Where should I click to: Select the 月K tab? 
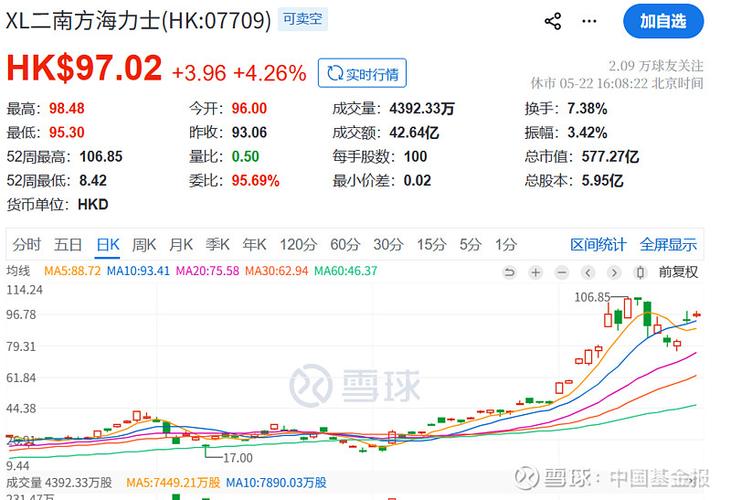(x=181, y=245)
